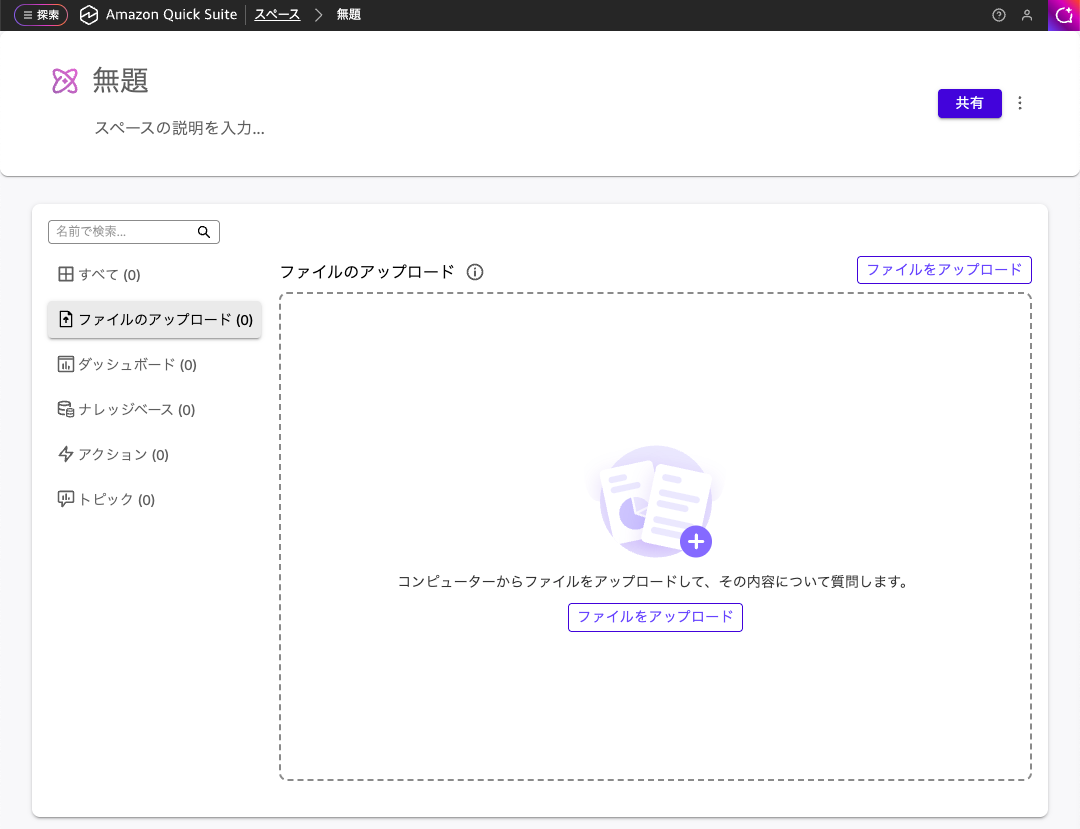Click the 共有 button

(969, 103)
